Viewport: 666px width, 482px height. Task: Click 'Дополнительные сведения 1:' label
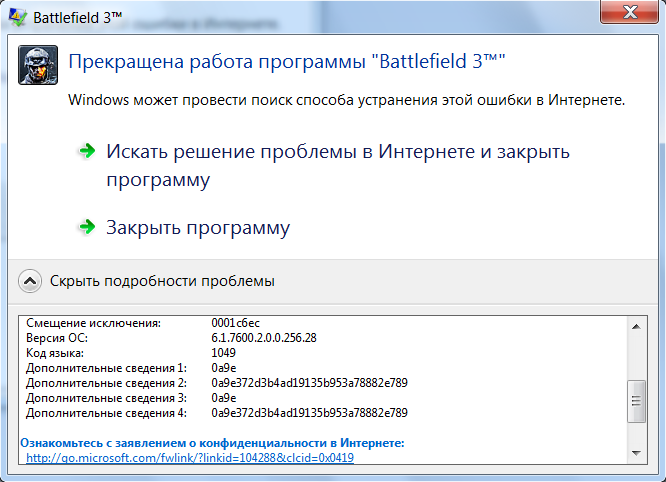pyautogui.click(x=106, y=368)
